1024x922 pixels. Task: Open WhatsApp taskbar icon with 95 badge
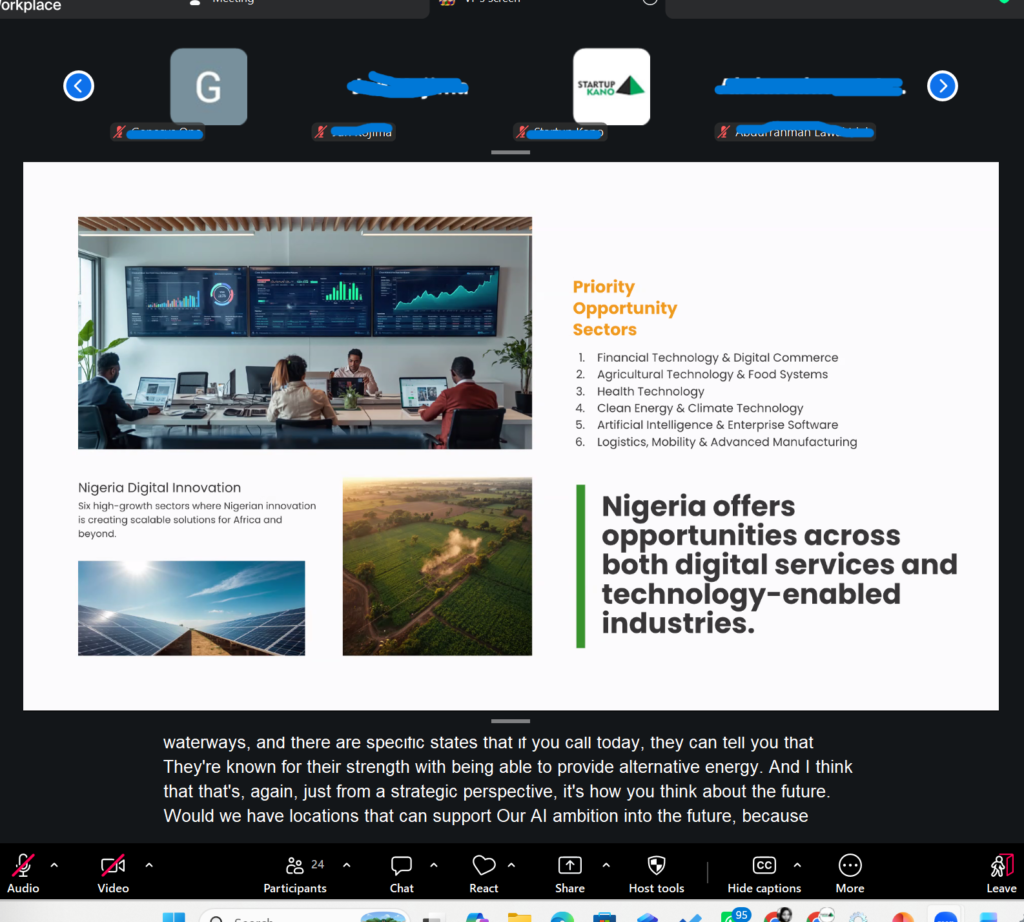[x=733, y=915]
